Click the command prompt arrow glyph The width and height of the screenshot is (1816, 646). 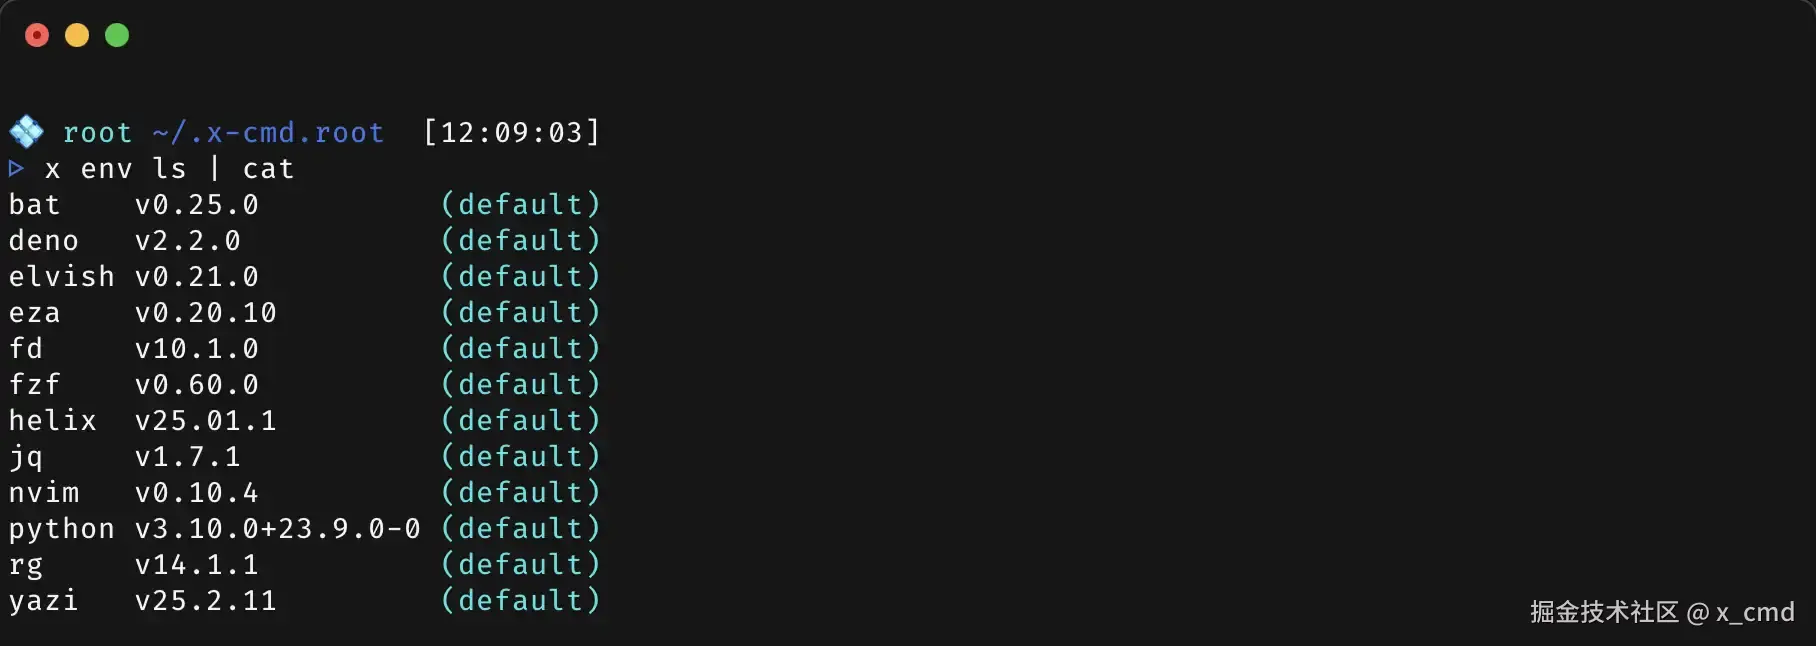(16, 169)
